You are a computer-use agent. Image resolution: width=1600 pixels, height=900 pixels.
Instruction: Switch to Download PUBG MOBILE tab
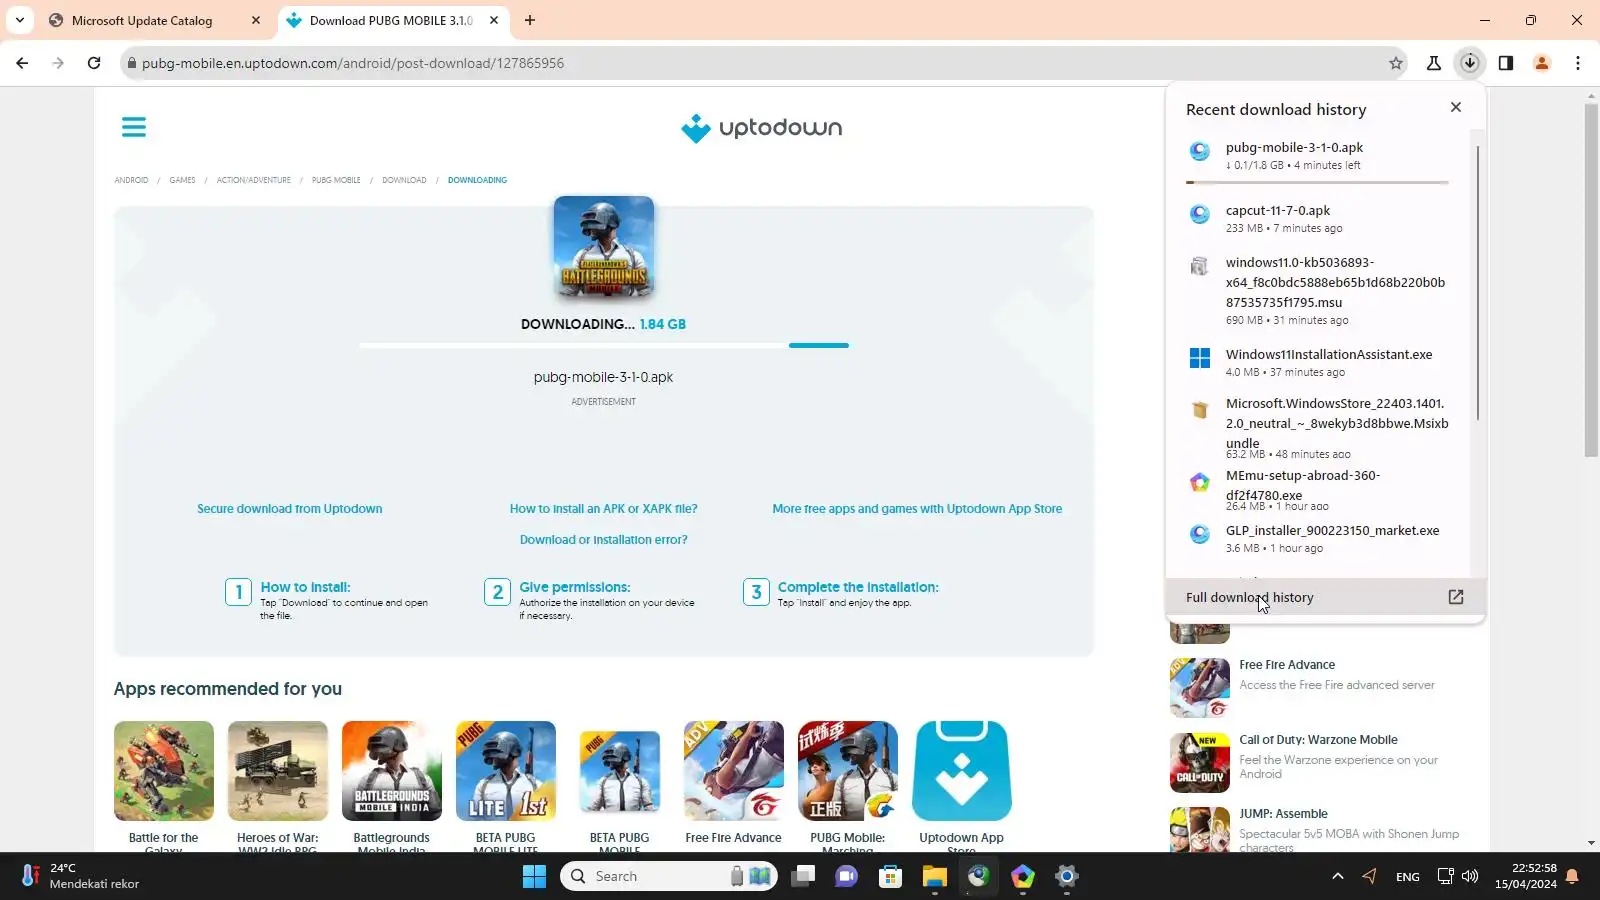point(390,20)
